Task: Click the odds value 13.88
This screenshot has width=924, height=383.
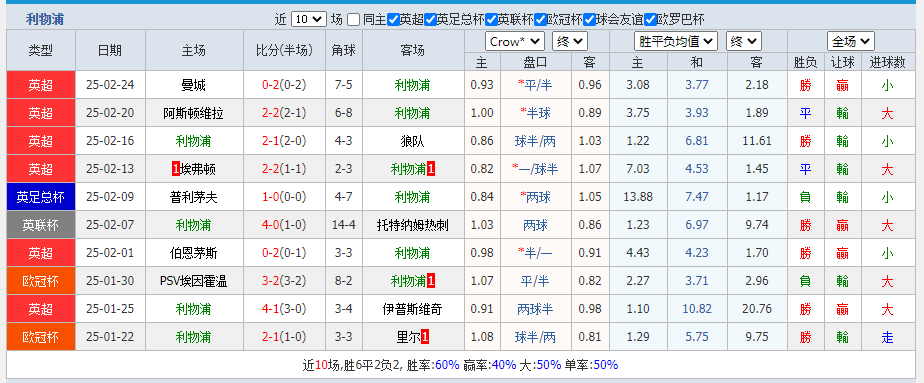Action: [x=638, y=197]
